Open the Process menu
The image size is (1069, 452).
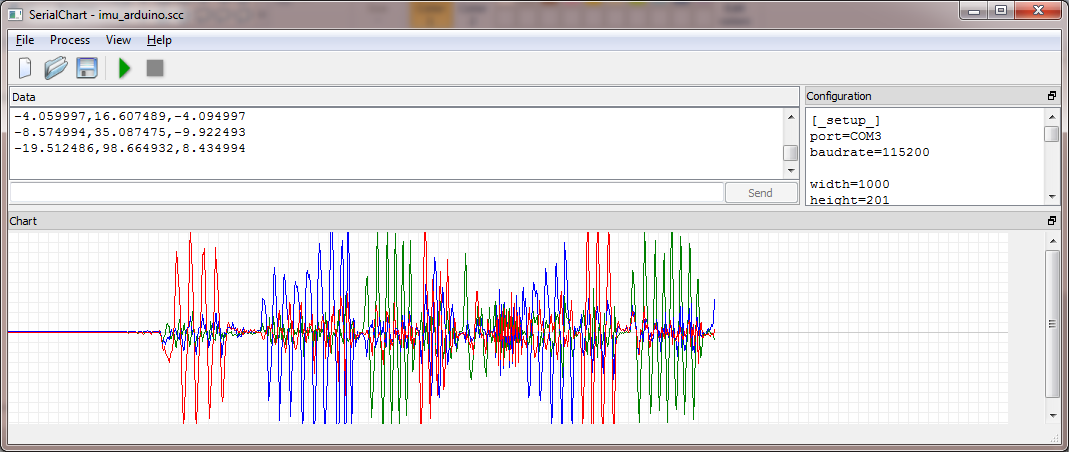point(70,40)
